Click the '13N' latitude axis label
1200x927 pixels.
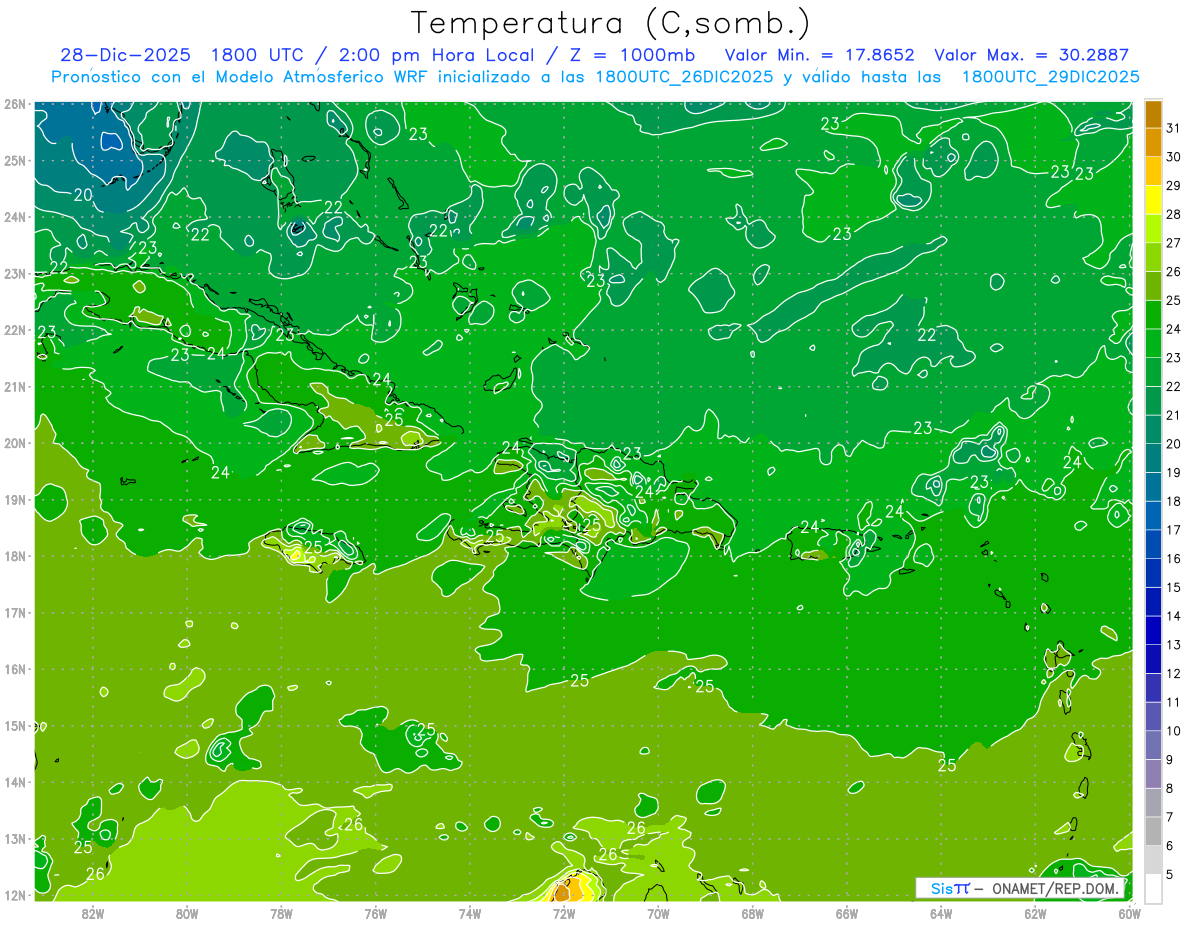point(15,838)
